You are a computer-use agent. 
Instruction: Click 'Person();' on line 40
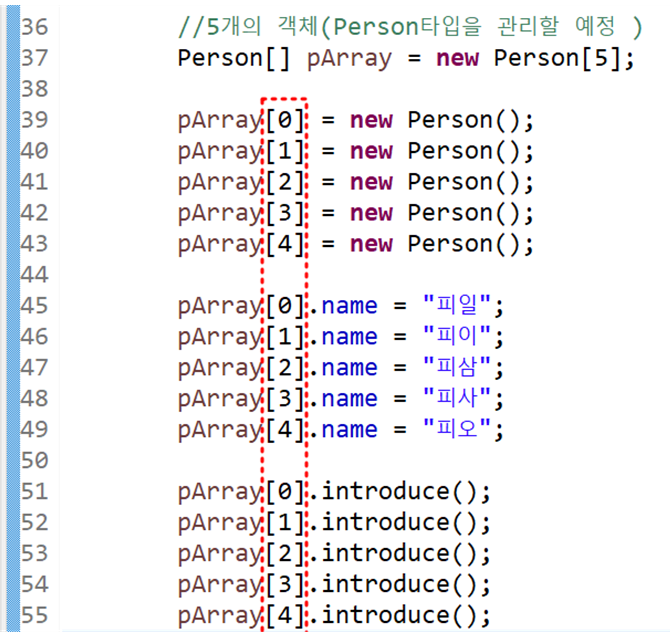470,151
